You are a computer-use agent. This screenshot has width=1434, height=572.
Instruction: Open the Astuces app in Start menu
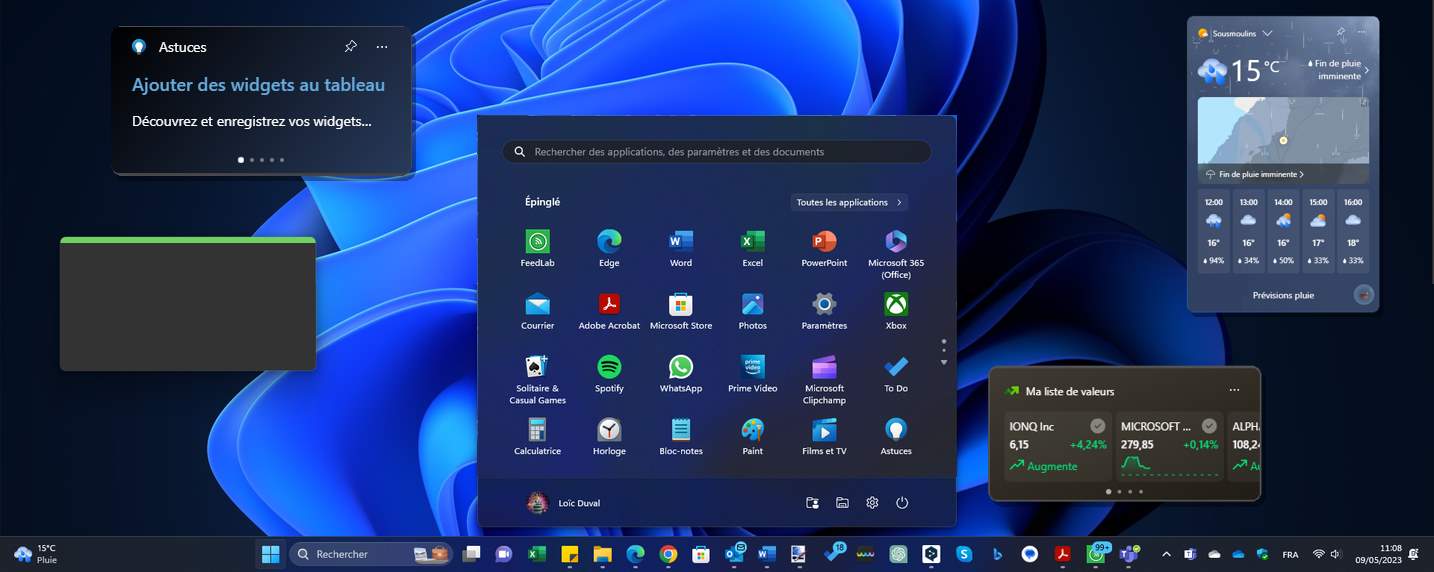tap(896, 437)
